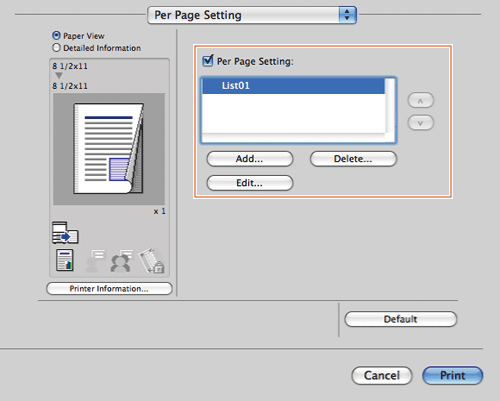Viewport: 500px width, 401px height.
Task: Select the Paper View radio button
Action: 56,35
